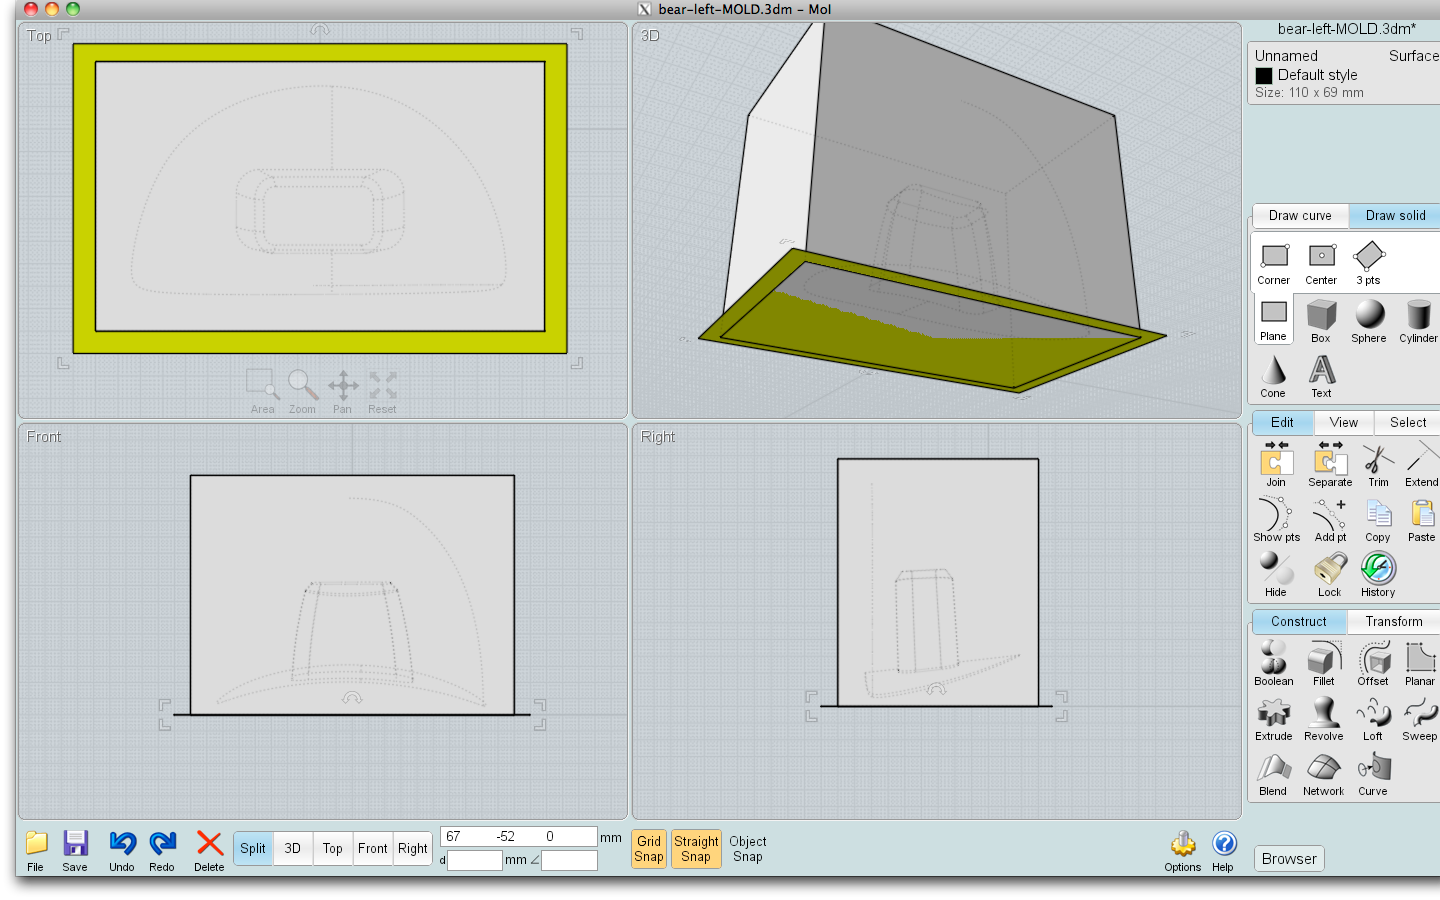Choose the Plane solid tool

click(x=1274, y=320)
